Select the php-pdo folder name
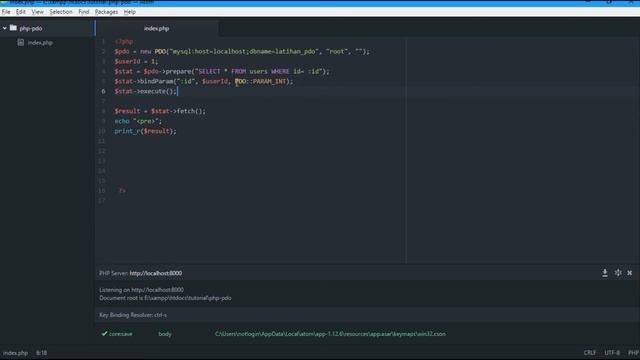The width and height of the screenshot is (640, 360). pyautogui.click(x=31, y=29)
